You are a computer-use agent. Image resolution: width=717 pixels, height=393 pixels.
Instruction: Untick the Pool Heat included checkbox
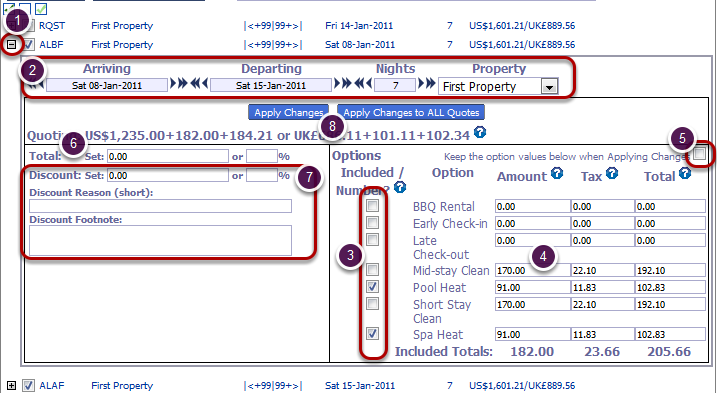[372, 287]
